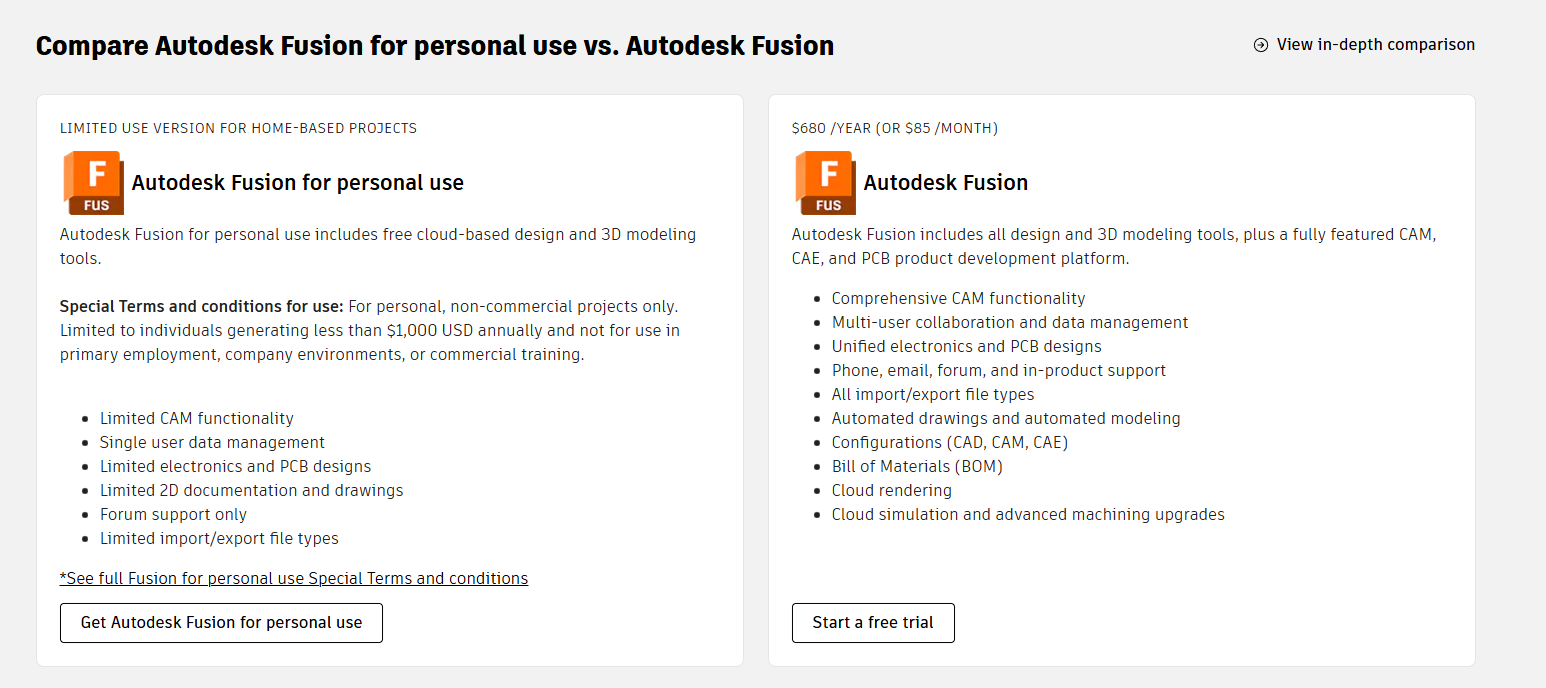The image size is (1546, 688).
Task: Click the Compare Autodesk Fusion page title
Action: (435, 46)
